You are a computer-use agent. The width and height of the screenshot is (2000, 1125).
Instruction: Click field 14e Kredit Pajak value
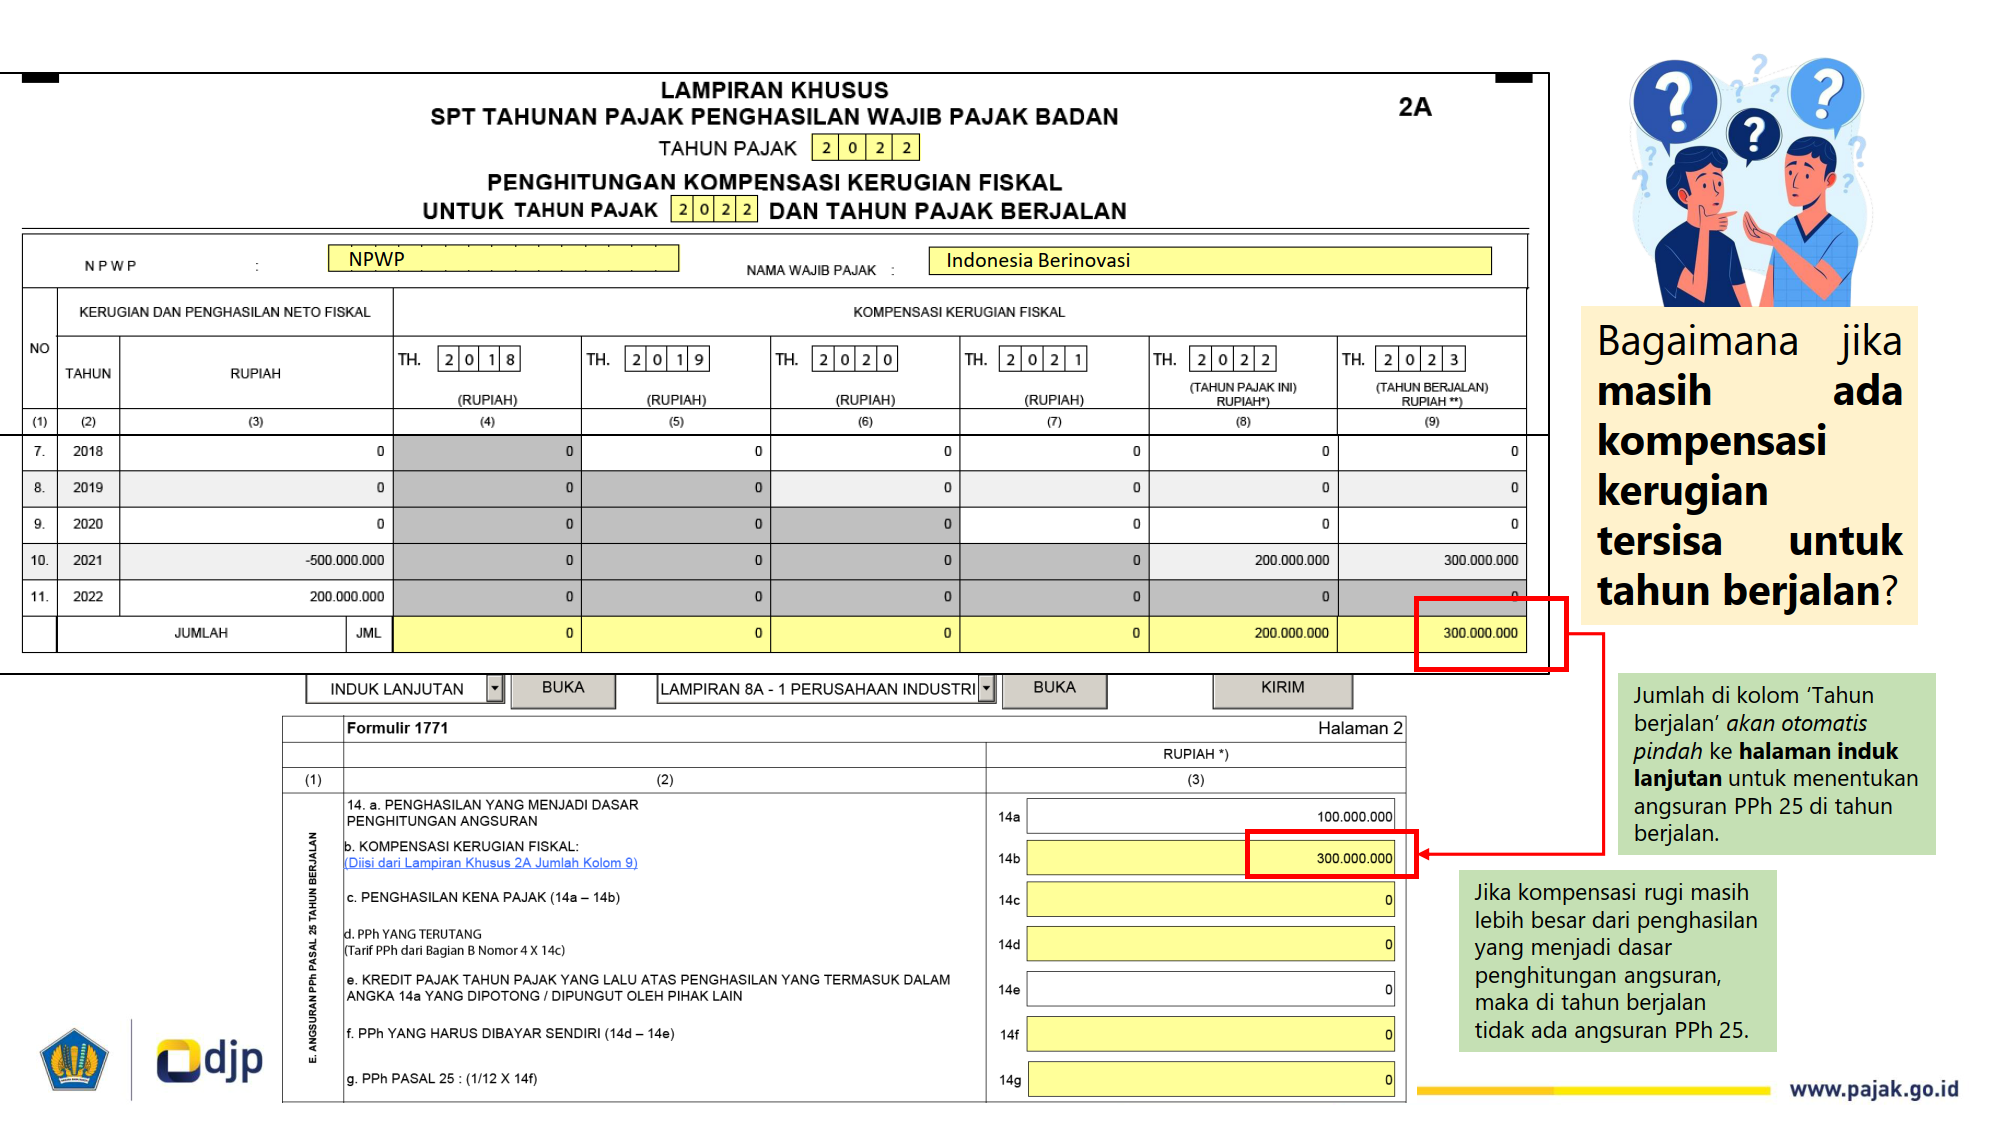[1211, 989]
